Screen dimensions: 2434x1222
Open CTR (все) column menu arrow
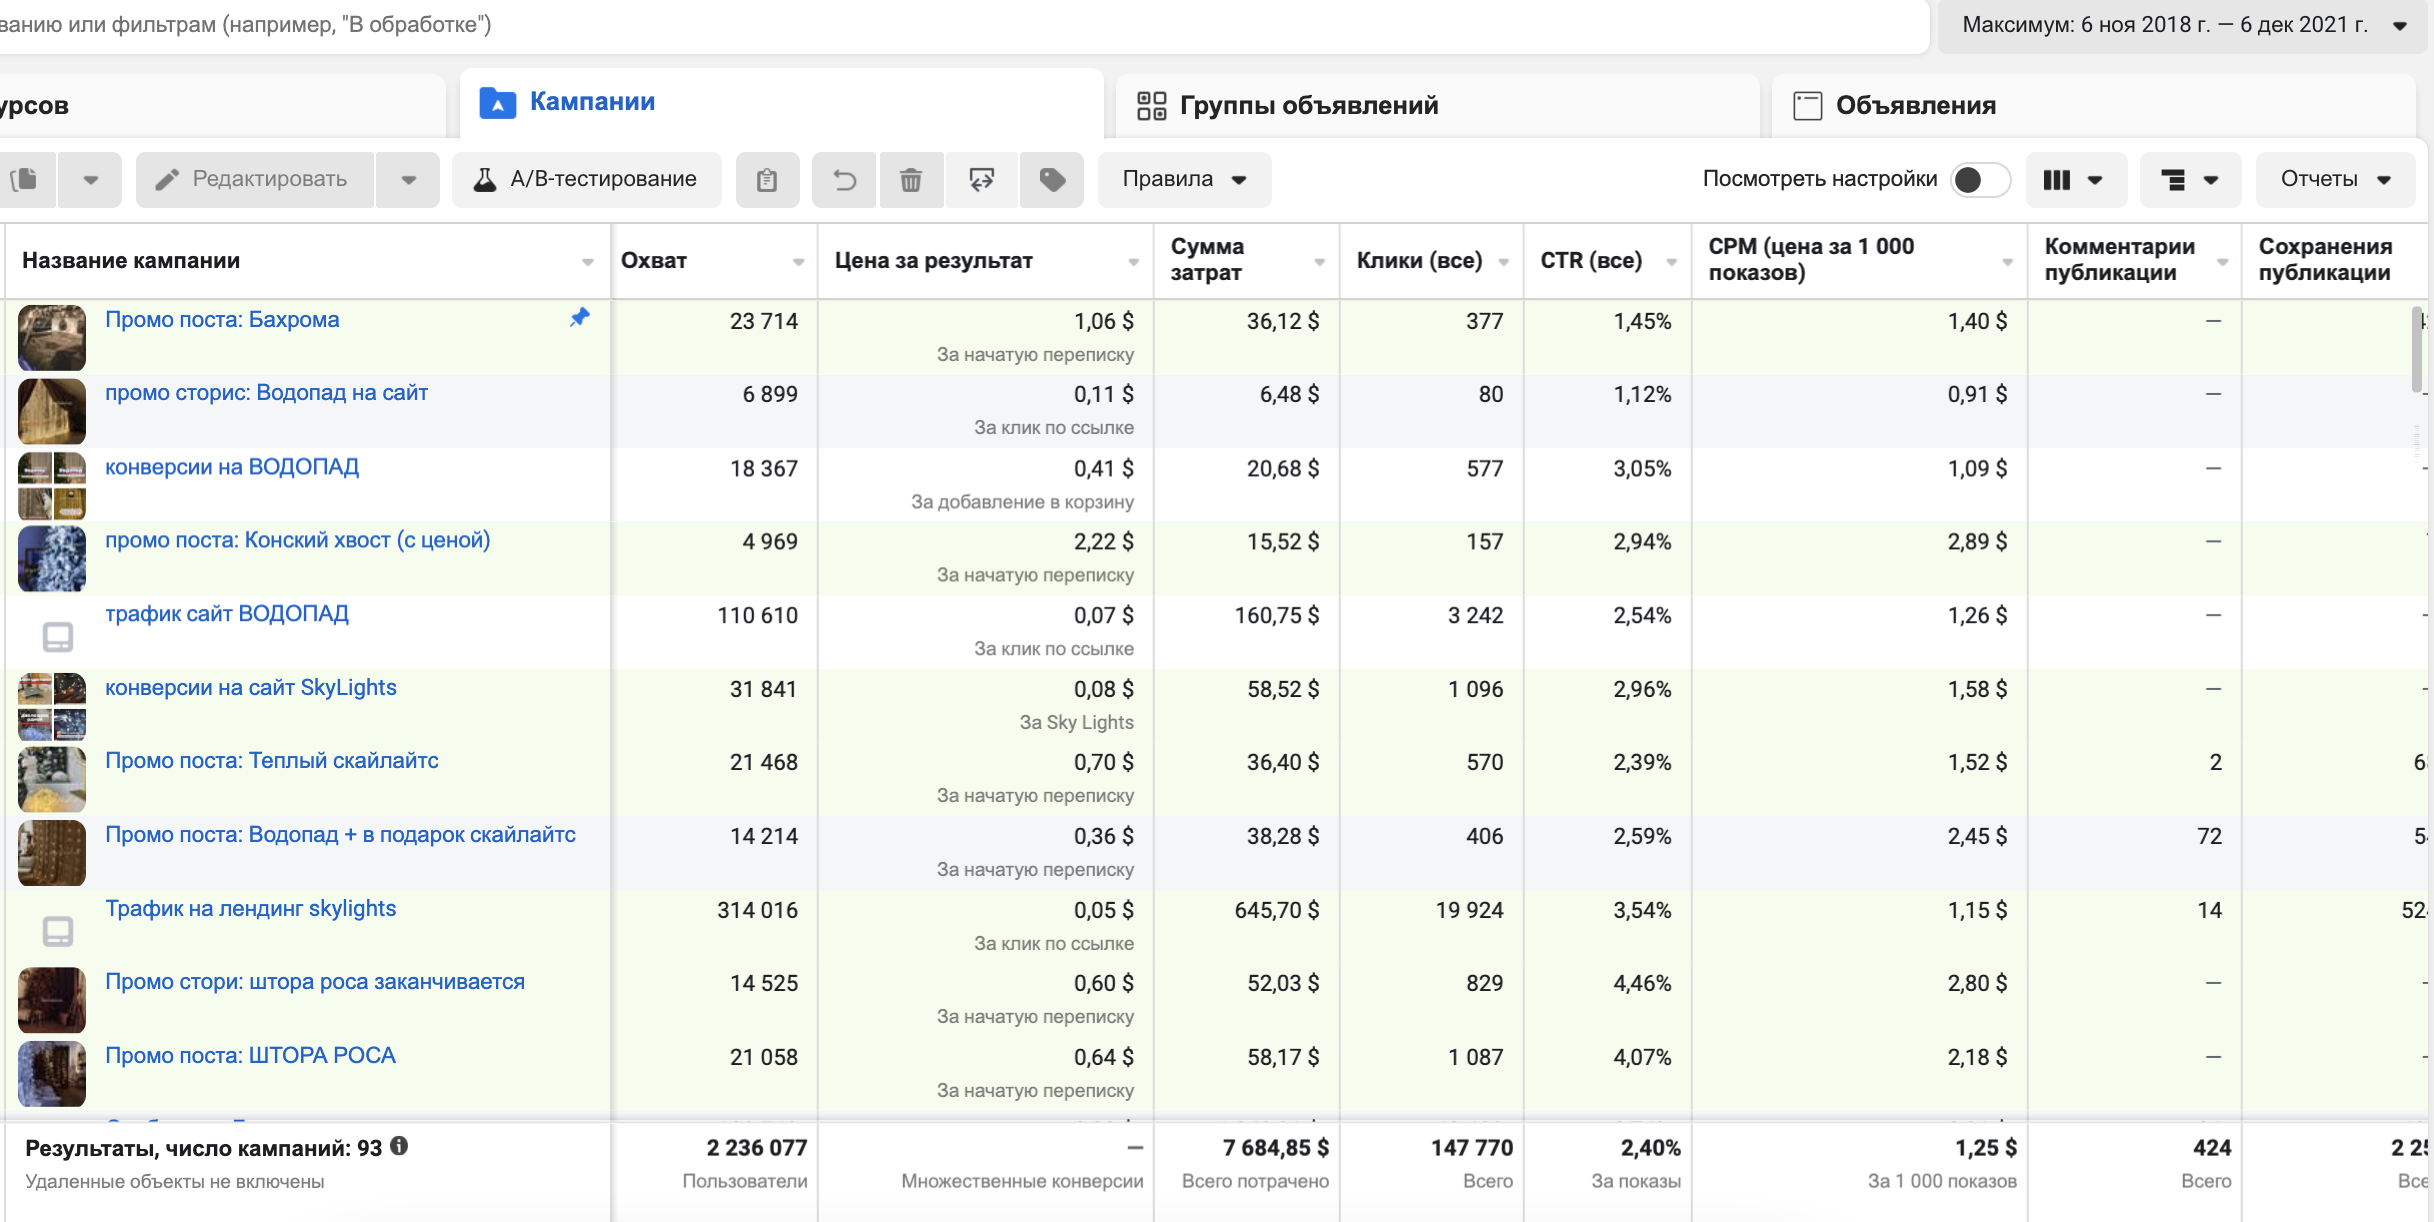1671,262
